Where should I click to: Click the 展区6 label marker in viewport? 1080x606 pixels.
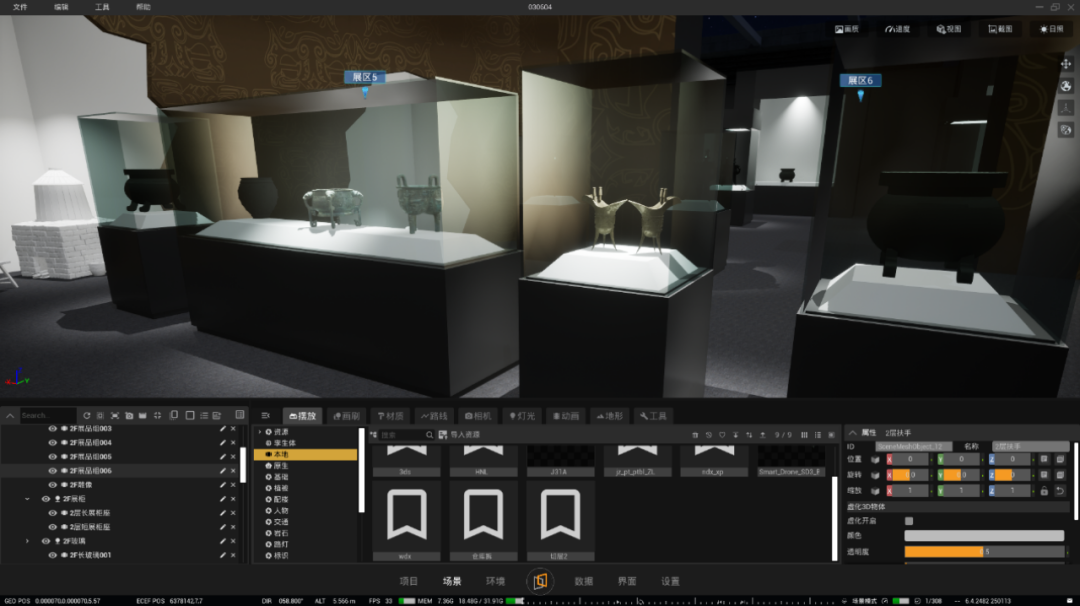pyautogui.click(x=860, y=81)
